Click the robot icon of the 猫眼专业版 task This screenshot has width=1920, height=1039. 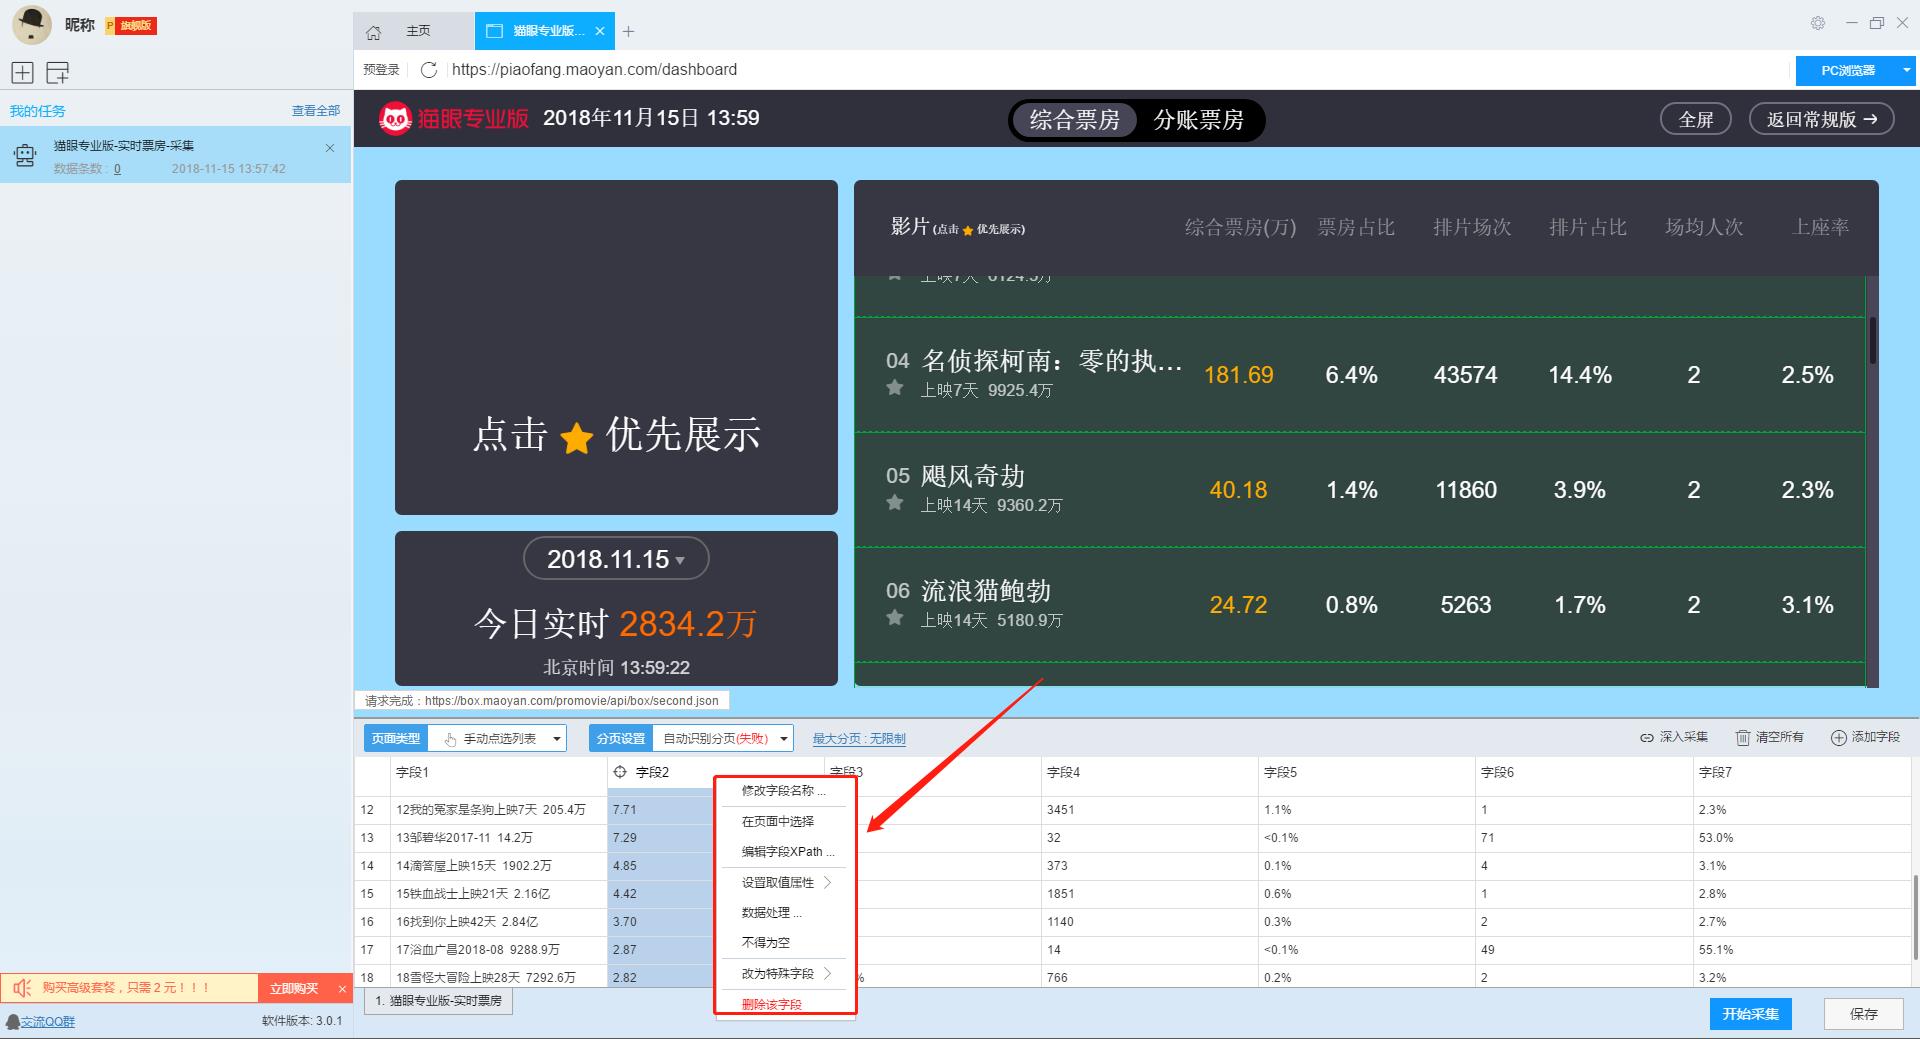point(25,155)
